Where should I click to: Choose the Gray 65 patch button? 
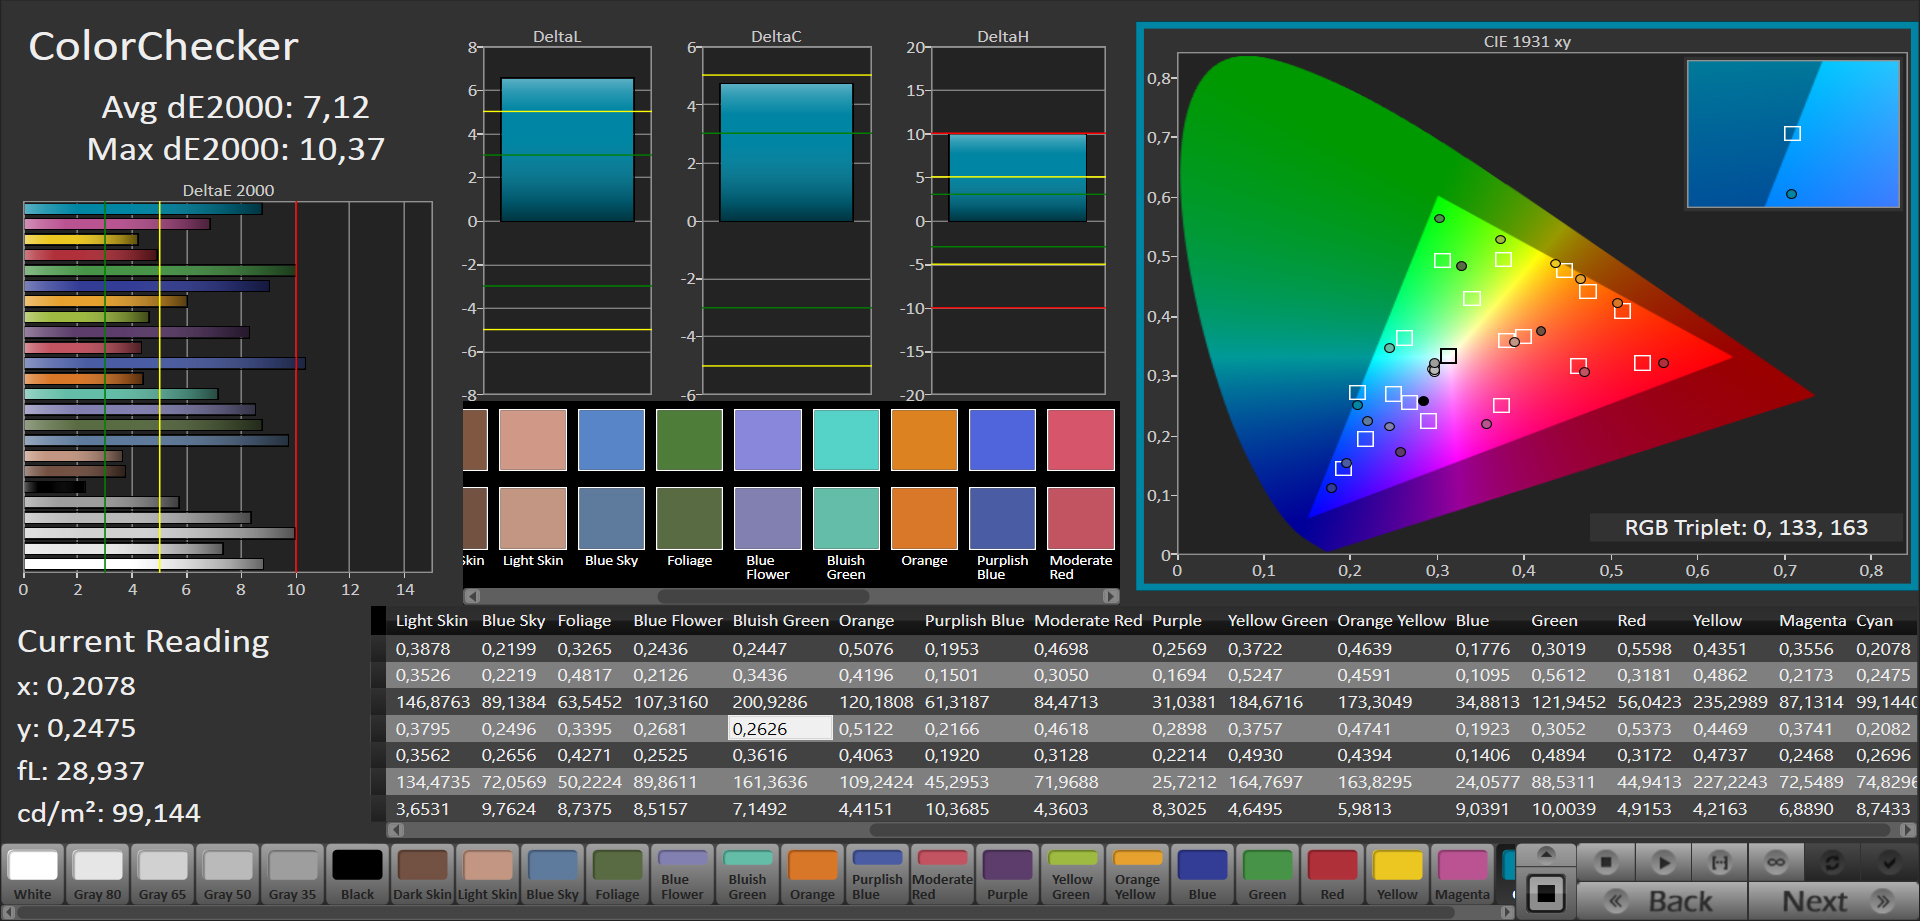163,874
